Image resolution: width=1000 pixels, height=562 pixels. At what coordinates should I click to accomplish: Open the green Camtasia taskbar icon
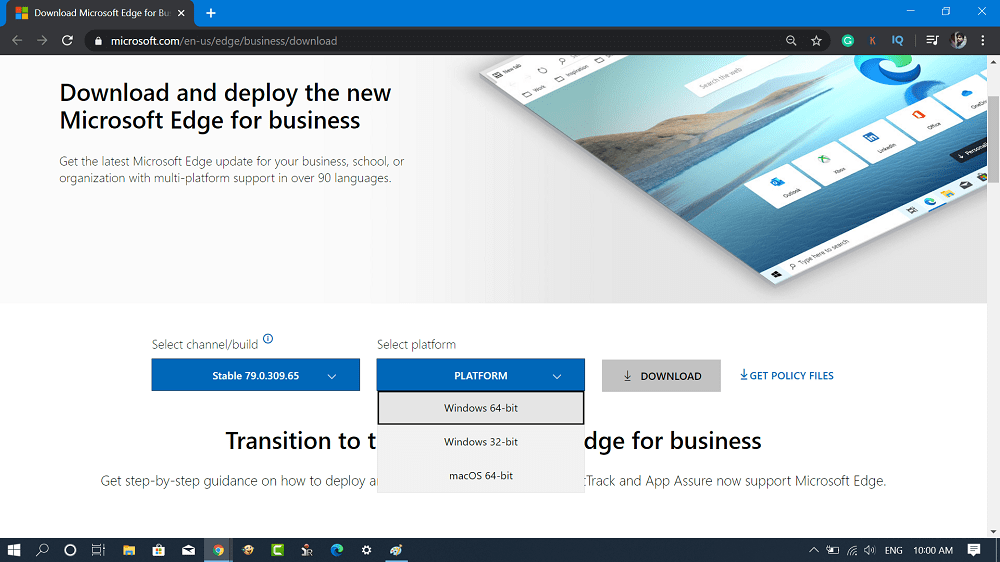(x=277, y=550)
